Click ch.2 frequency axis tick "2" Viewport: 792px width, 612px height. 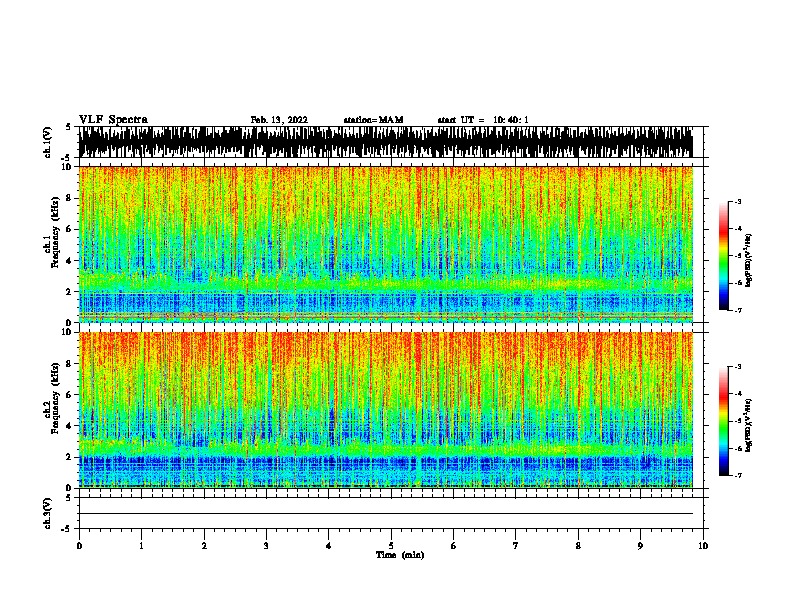pyautogui.click(x=70, y=457)
